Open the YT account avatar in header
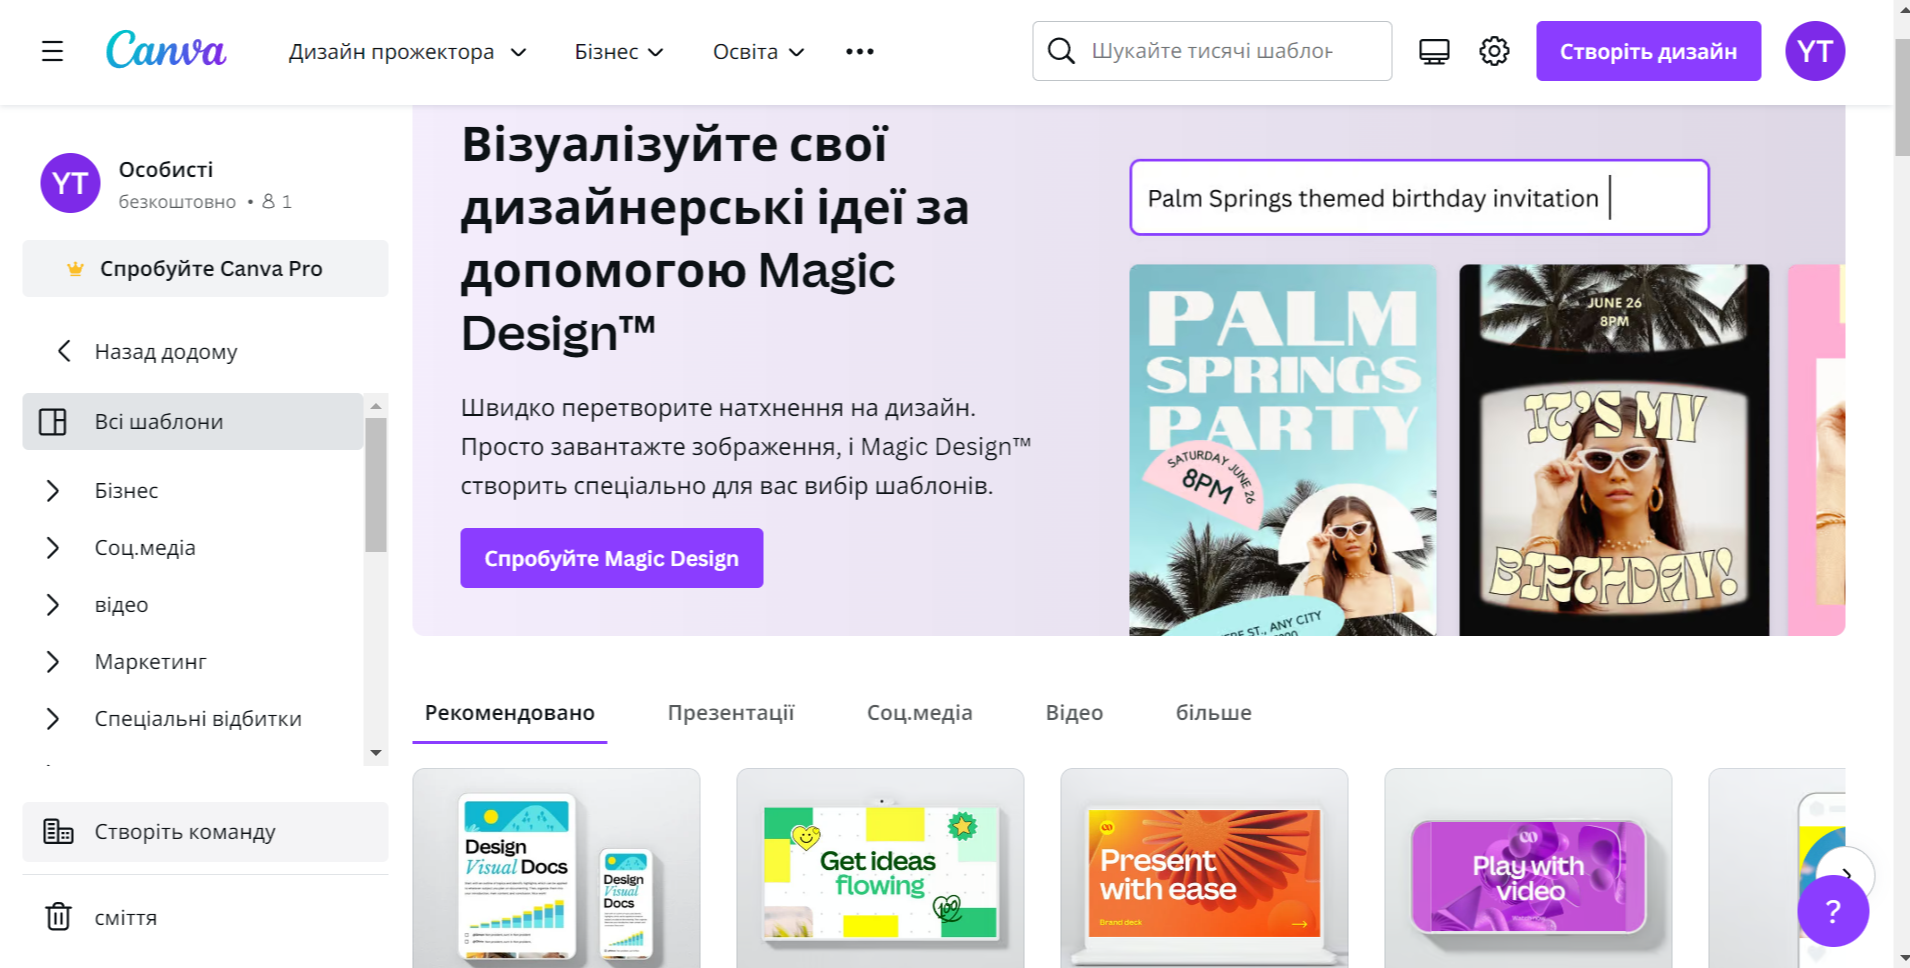Screen dimensions: 1910x968 (1815, 51)
